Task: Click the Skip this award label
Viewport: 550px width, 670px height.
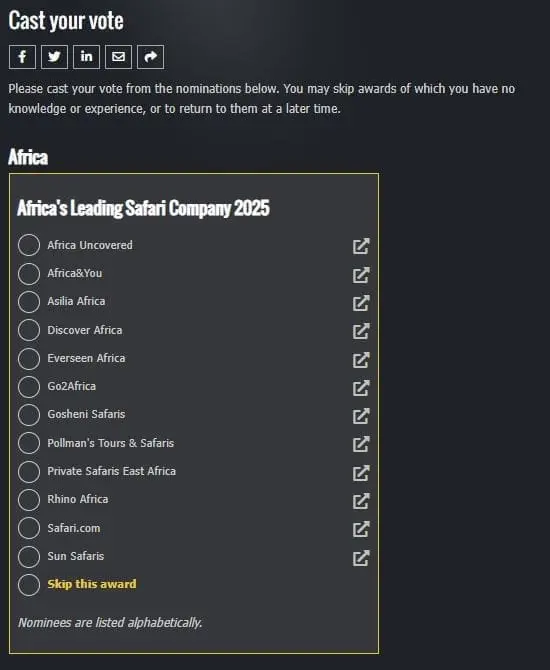Action: click(x=92, y=584)
